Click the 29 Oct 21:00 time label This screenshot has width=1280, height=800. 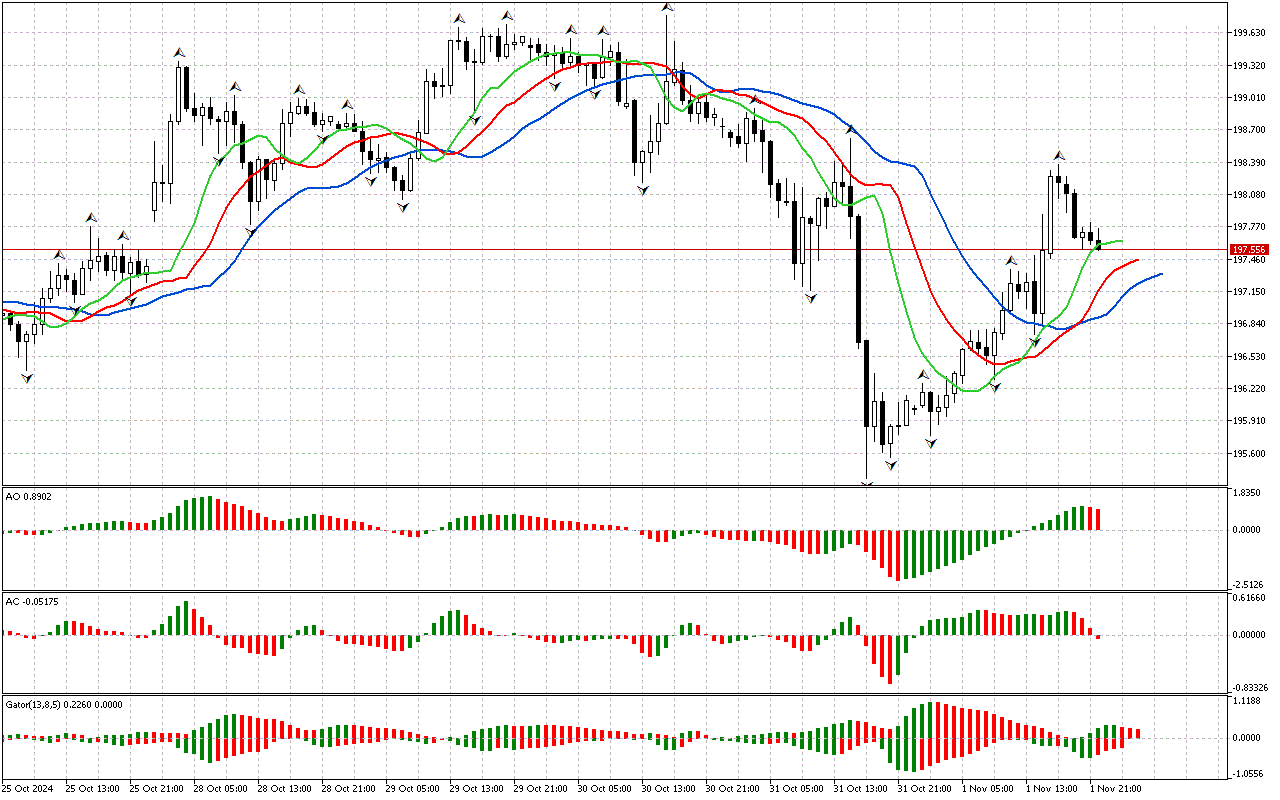coord(541,789)
